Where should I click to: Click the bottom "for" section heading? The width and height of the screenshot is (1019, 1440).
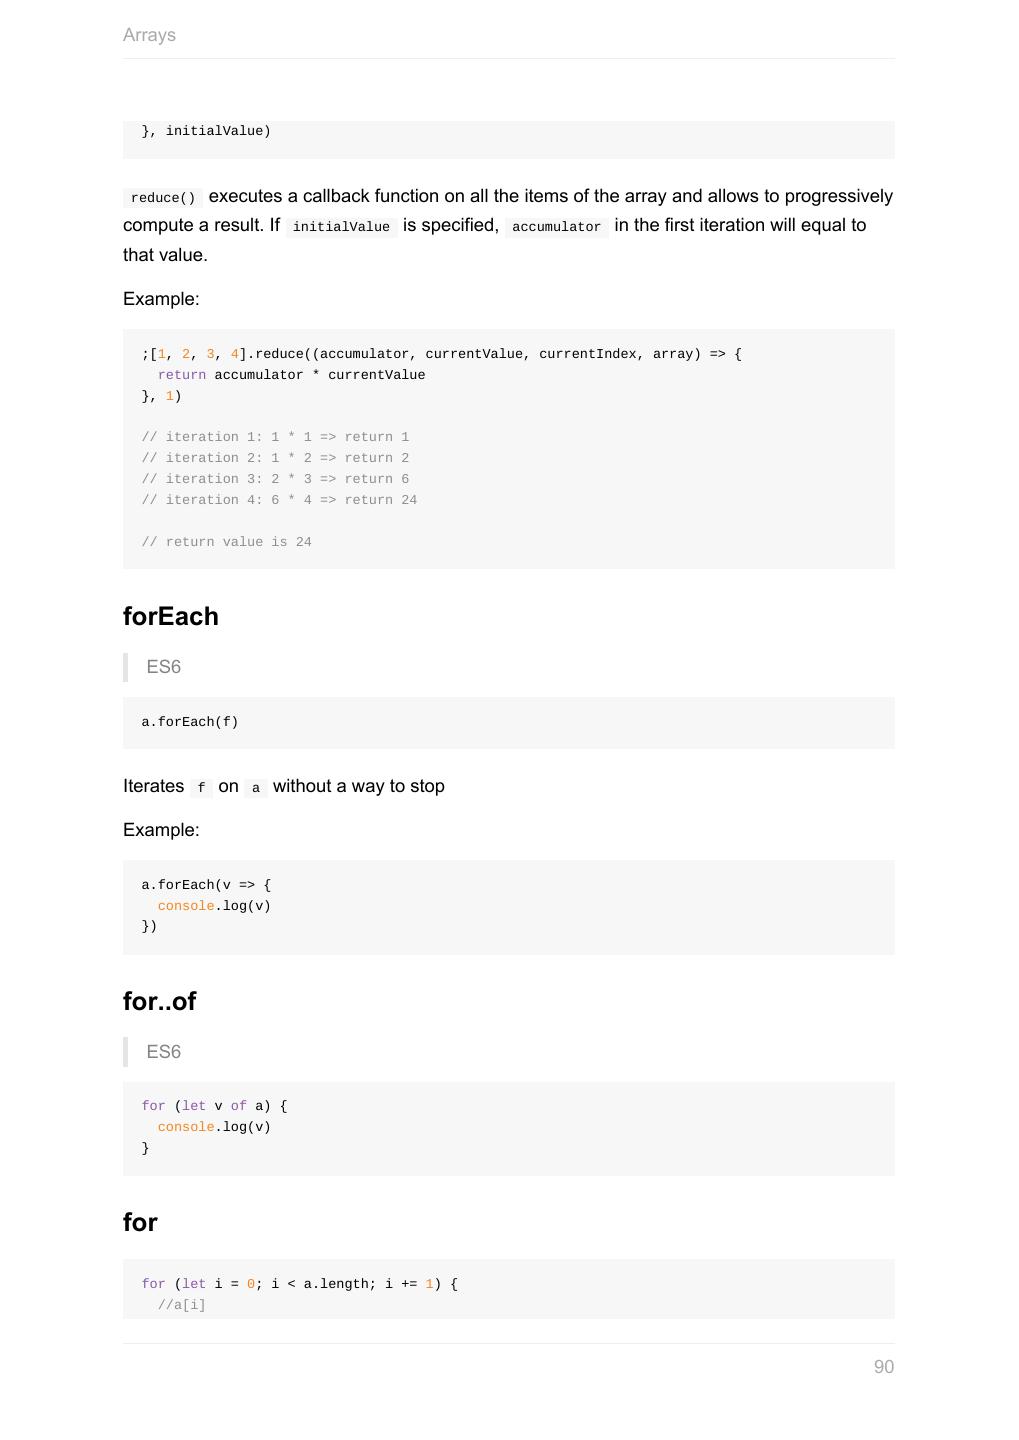[140, 1222]
